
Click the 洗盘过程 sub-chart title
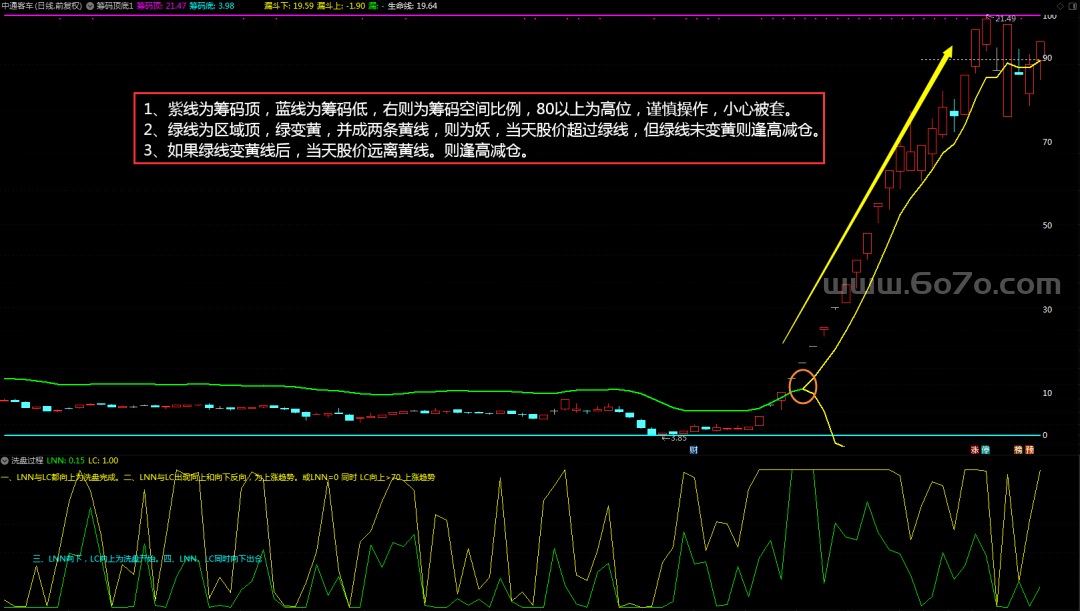point(27,460)
